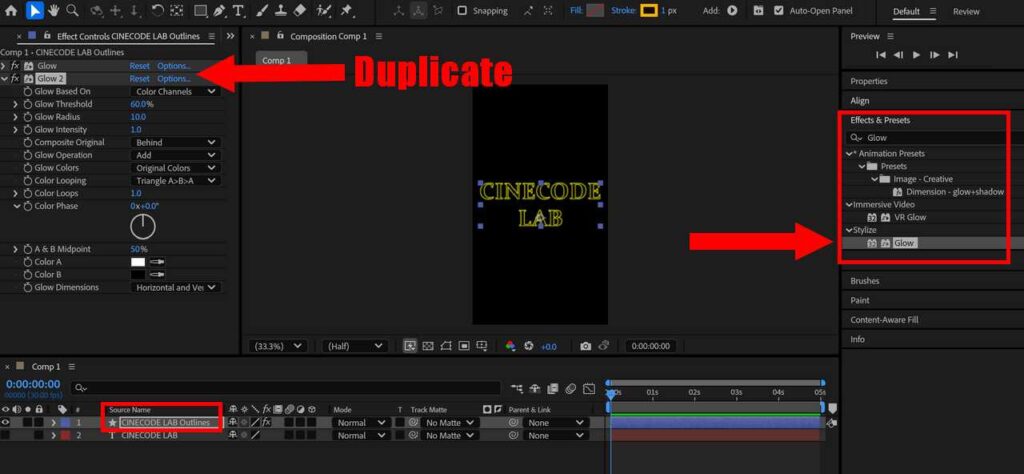Toggle visibility of CINECODE LAB Outlines layer

(x=6, y=422)
